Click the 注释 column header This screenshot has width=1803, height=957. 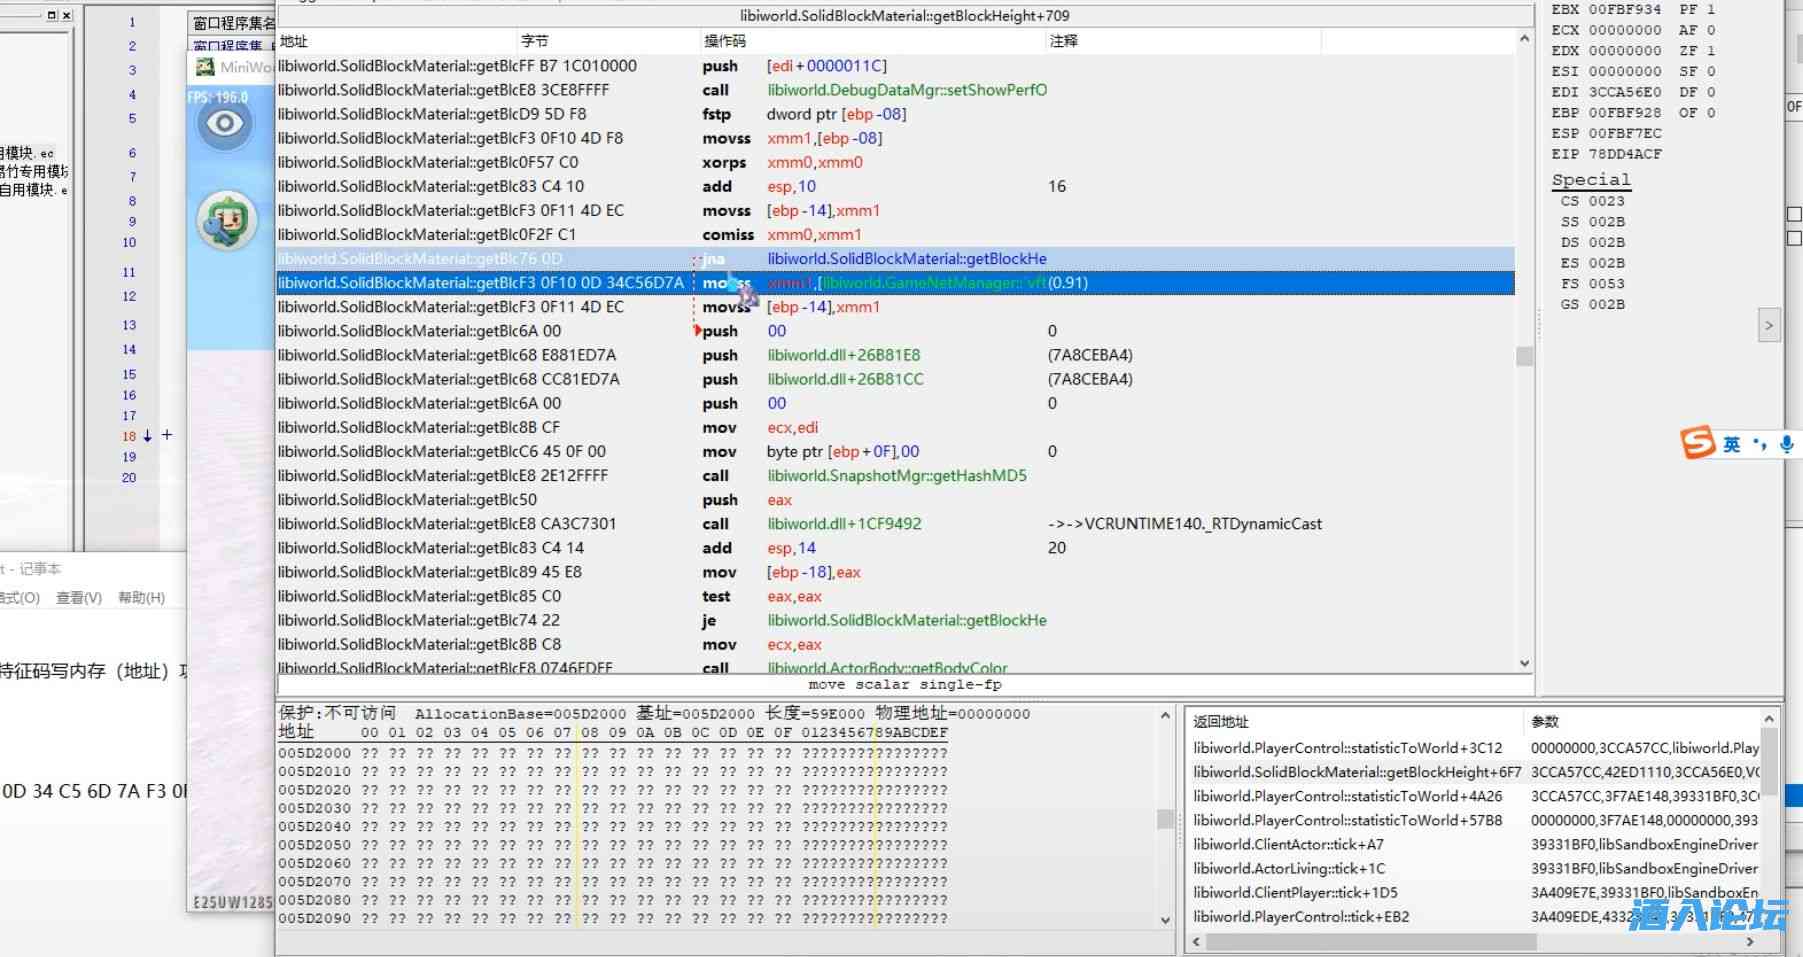click(1063, 41)
